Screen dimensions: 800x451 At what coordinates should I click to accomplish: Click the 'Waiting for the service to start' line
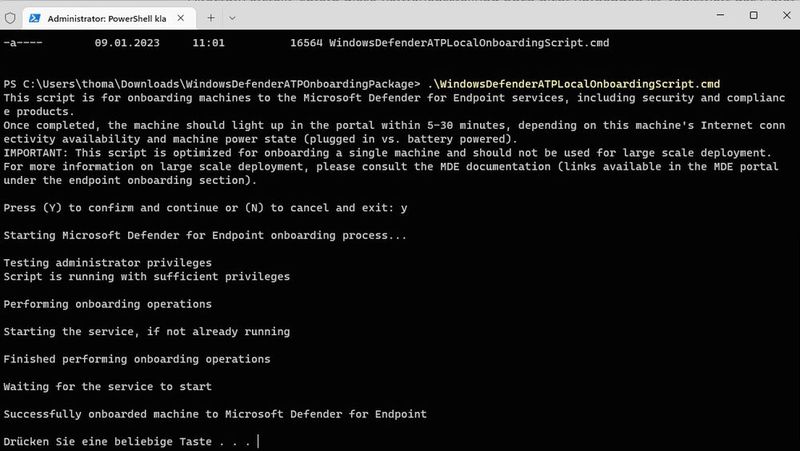(x=108, y=386)
